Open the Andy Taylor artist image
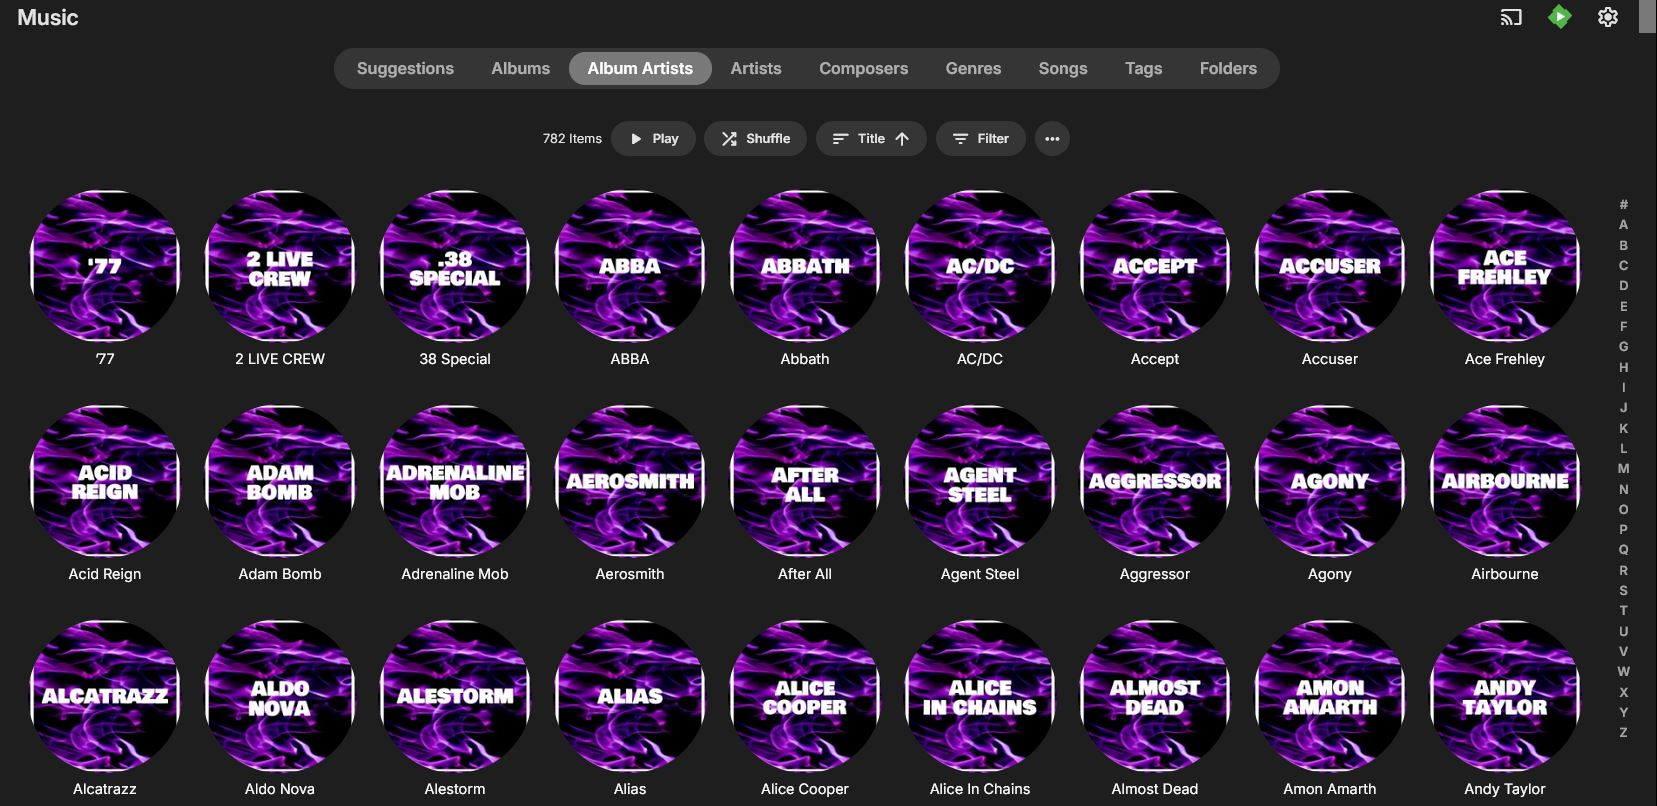Image resolution: width=1657 pixels, height=806 pixels. pos(1505,696)
